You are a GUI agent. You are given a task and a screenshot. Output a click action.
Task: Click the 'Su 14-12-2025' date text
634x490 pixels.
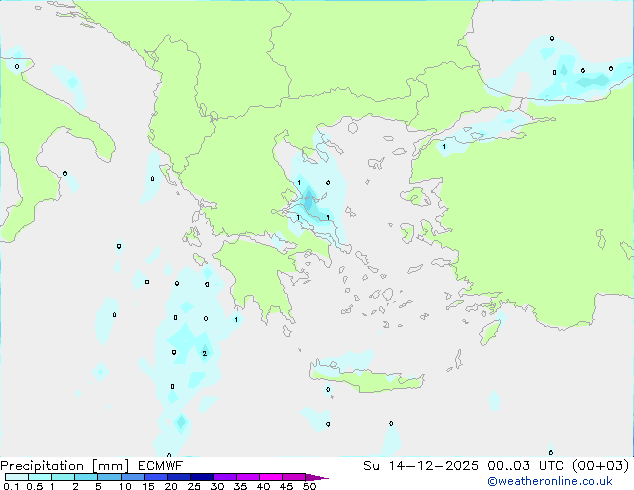[421, 466]
